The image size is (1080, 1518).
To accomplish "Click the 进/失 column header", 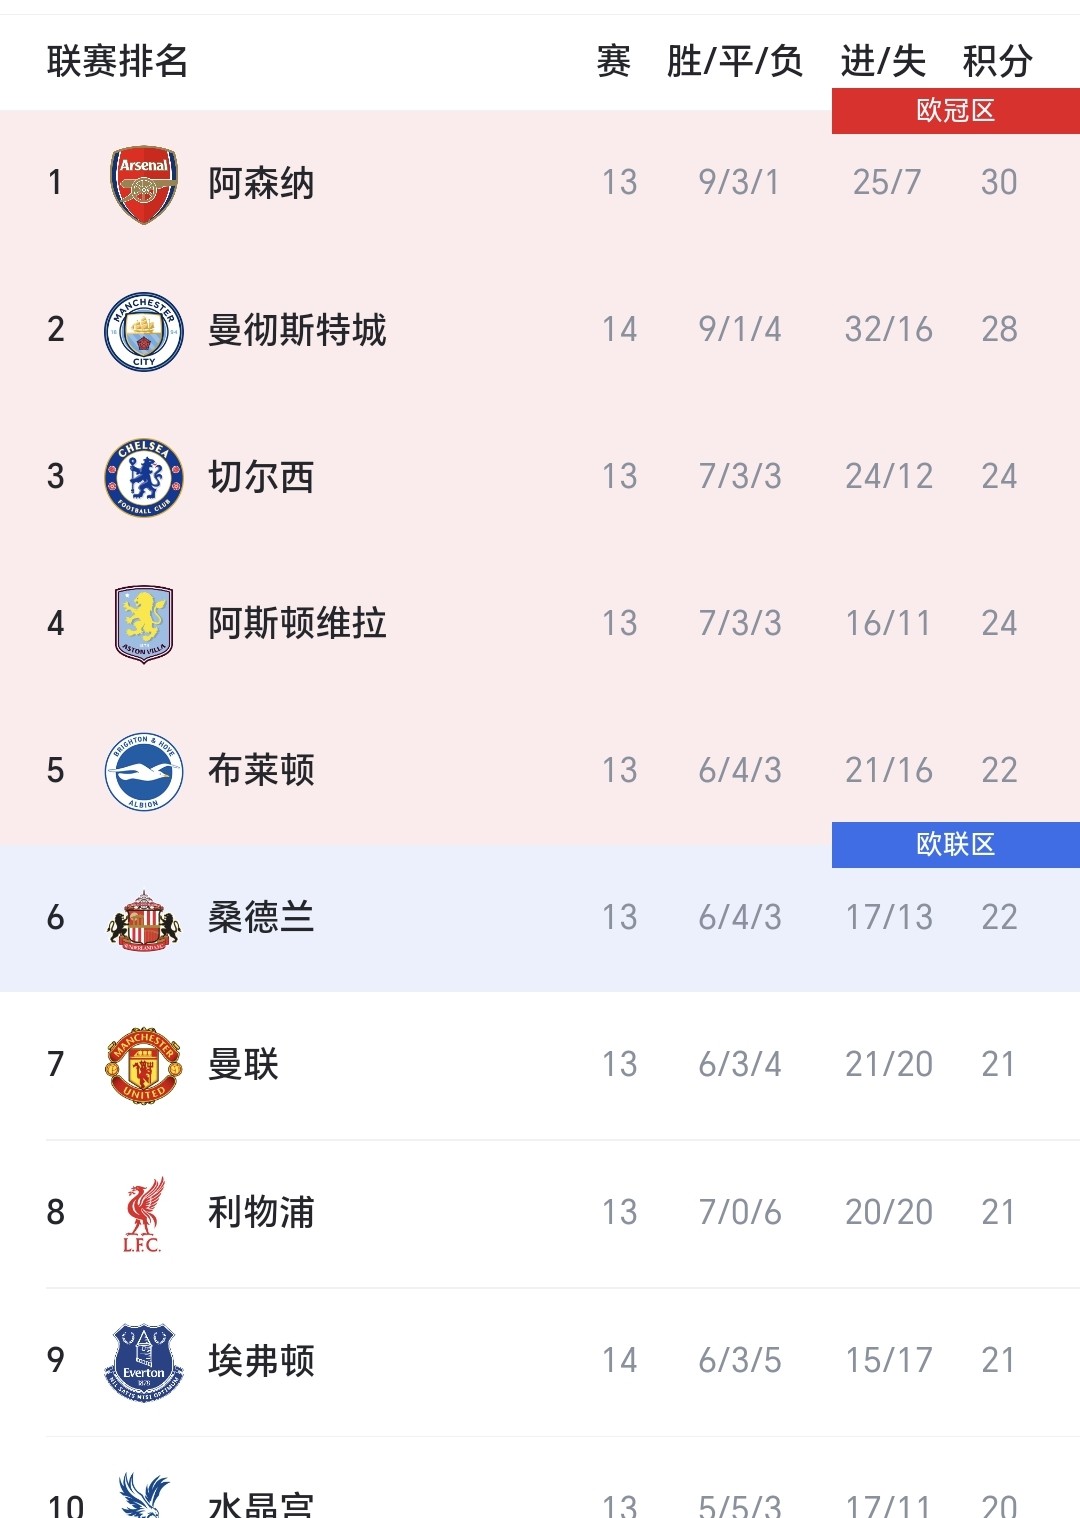I will [x=883, y=61].
